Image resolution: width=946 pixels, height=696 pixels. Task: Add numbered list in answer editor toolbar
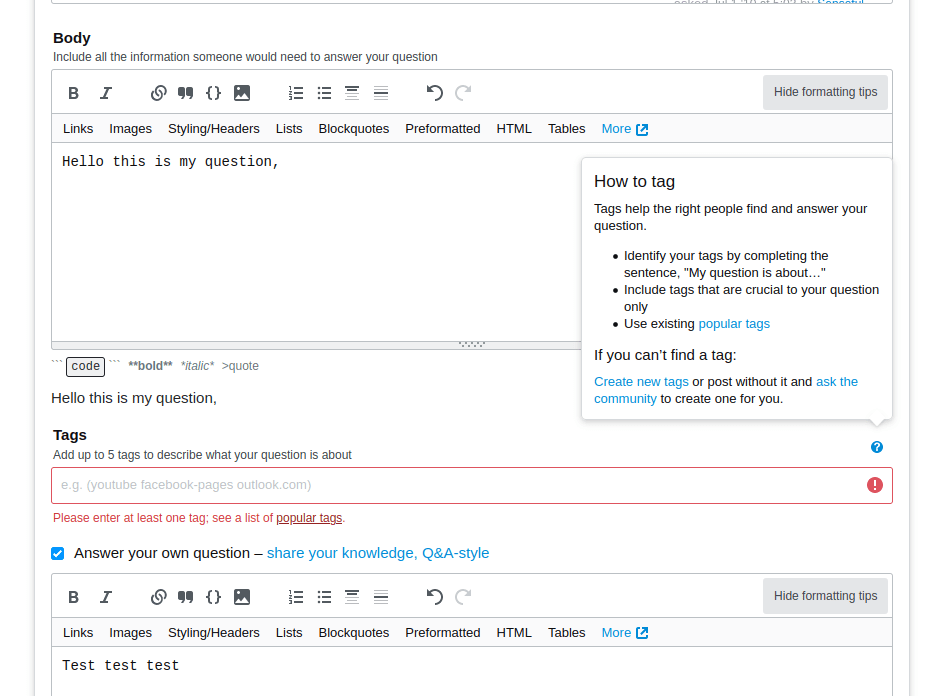coord(296,597)
